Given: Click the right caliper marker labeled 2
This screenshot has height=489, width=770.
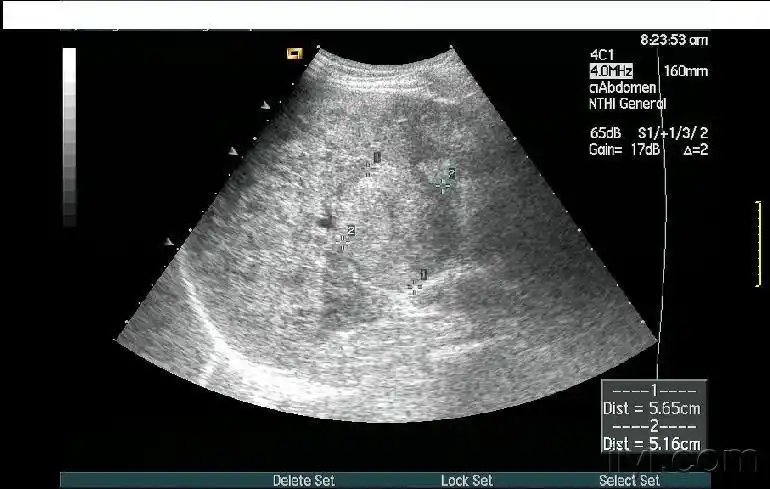Looking at the screenshot, I should pyautogui.click(x=443, y=184).
